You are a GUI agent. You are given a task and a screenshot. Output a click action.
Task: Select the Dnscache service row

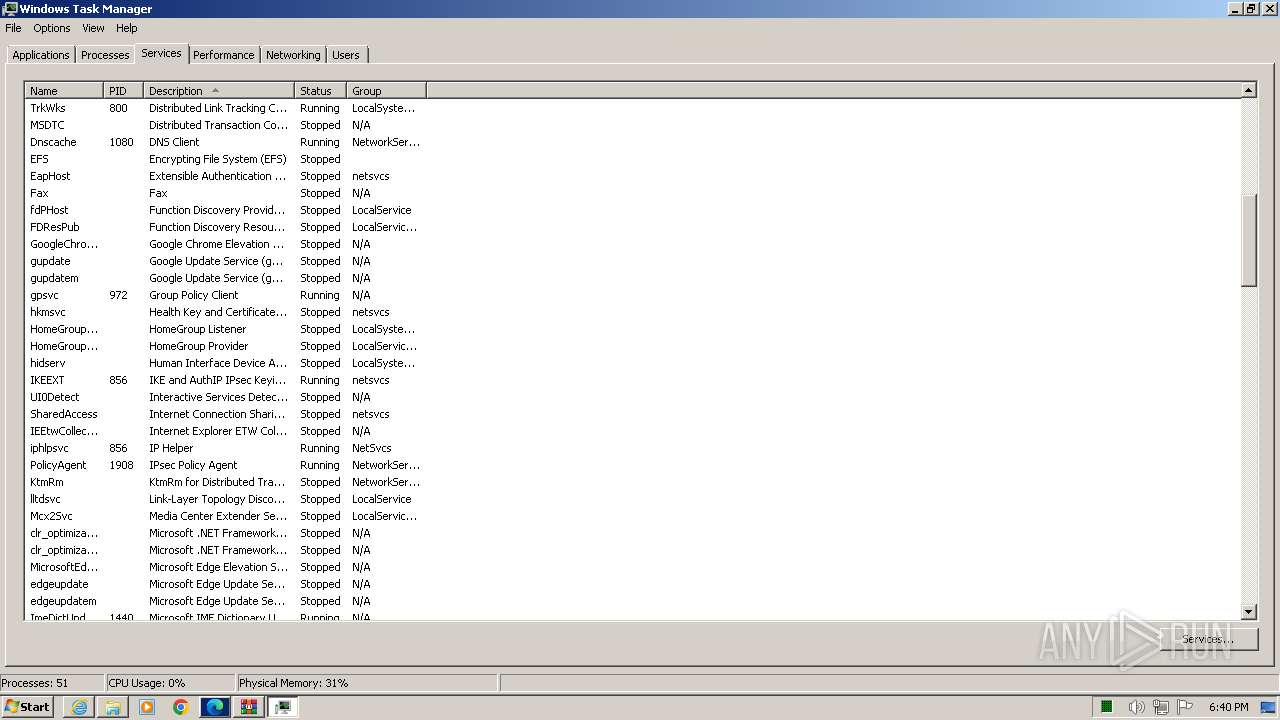click(633, 142)
